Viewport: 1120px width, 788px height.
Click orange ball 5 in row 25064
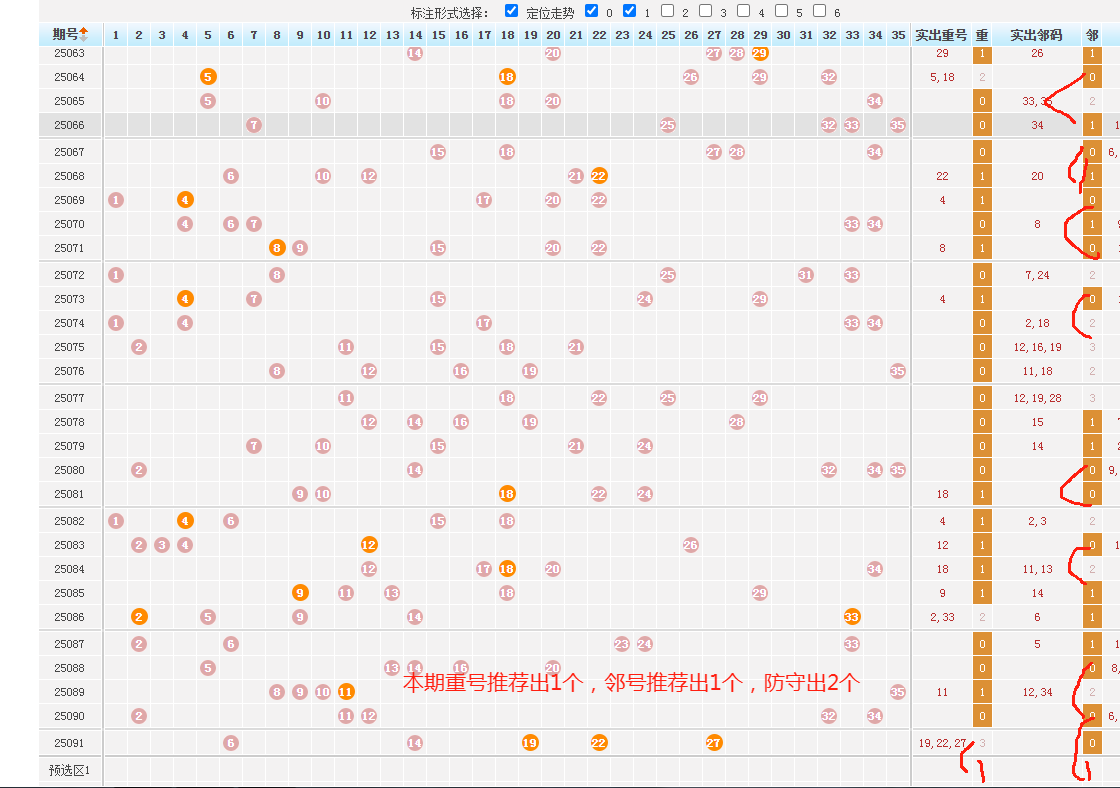coord(208,77)
